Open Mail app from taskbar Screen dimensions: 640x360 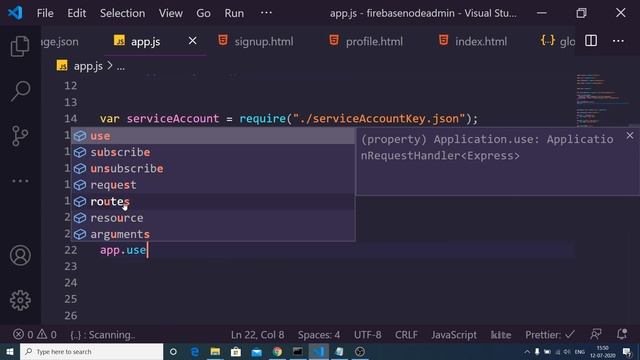(x=256, y=351)
